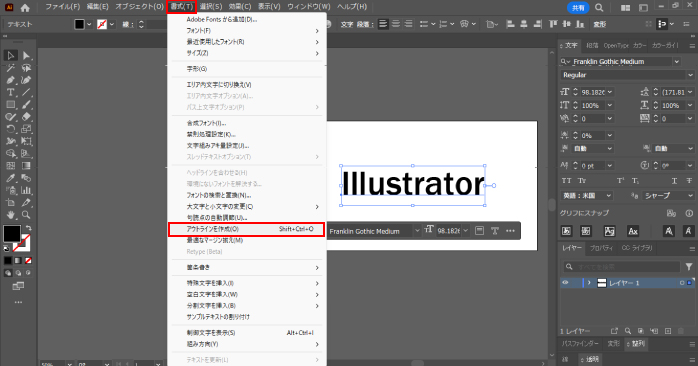Select the Curvature tool
The height and width of the screenshot is (366, 698).
26,80
